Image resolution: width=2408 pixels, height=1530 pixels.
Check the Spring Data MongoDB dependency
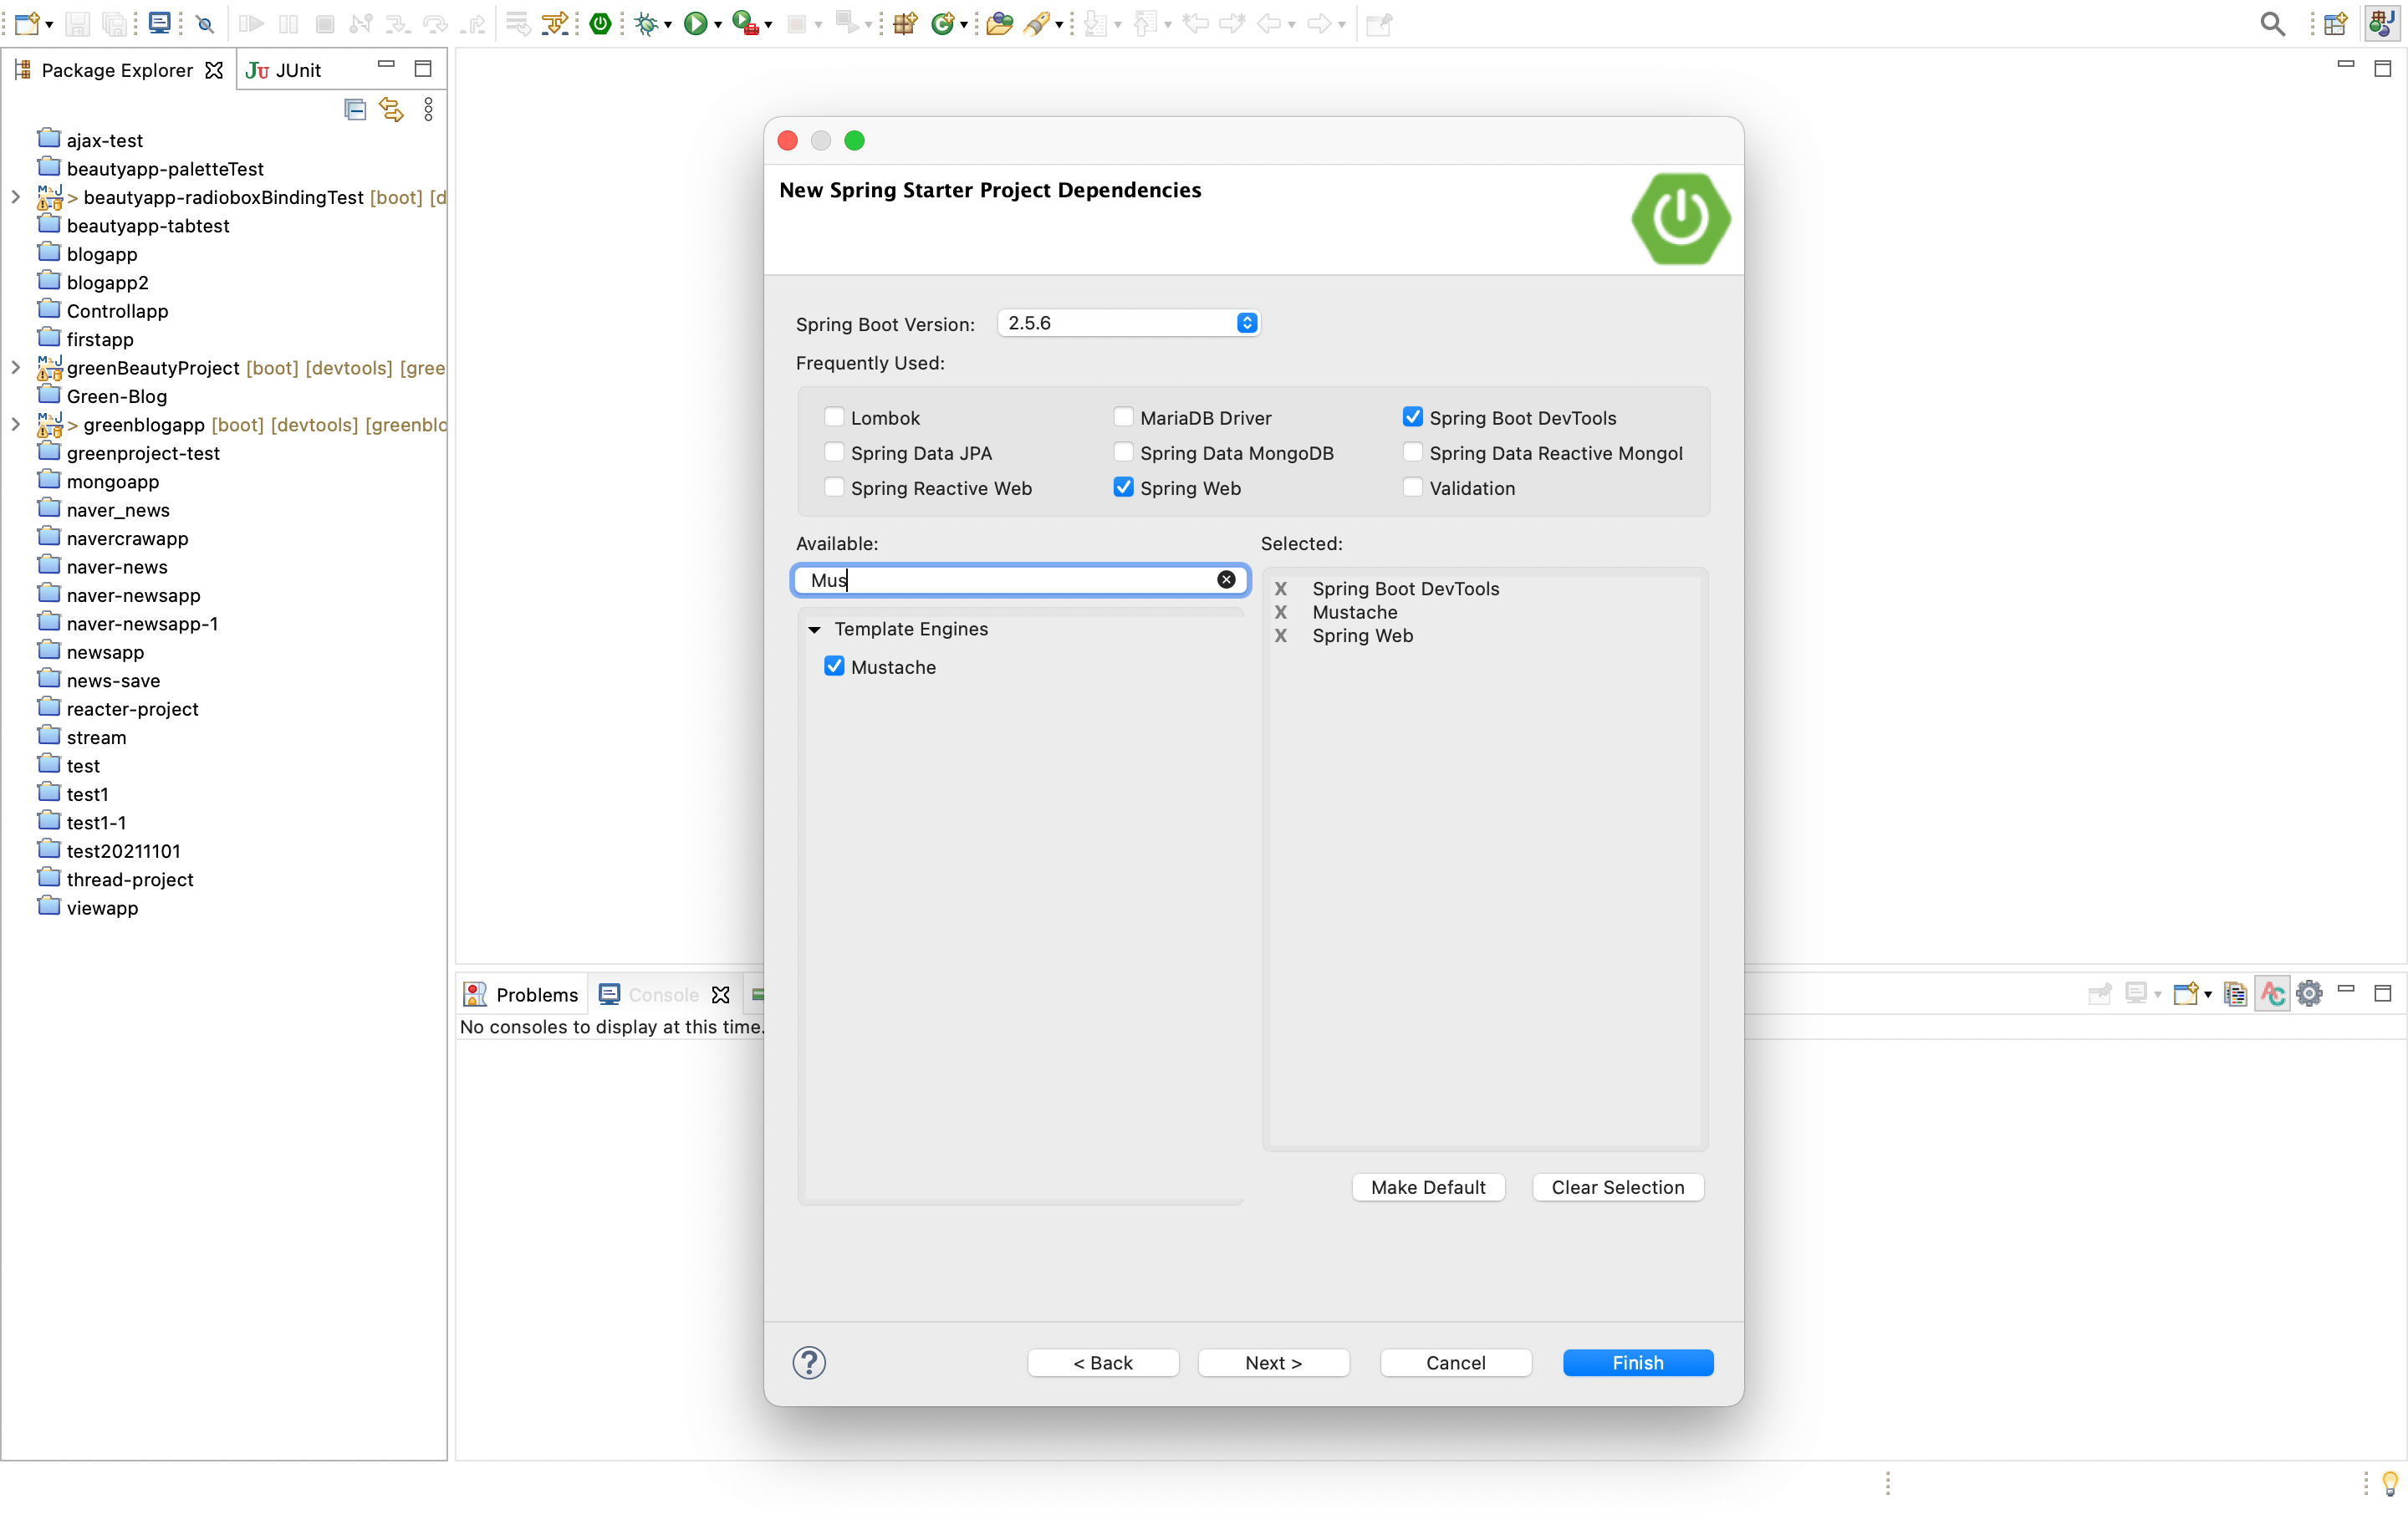(1123, 452)
